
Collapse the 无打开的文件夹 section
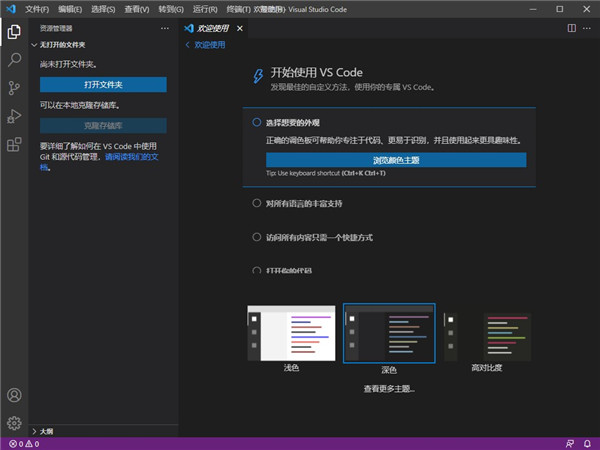(x=35, y=45)
